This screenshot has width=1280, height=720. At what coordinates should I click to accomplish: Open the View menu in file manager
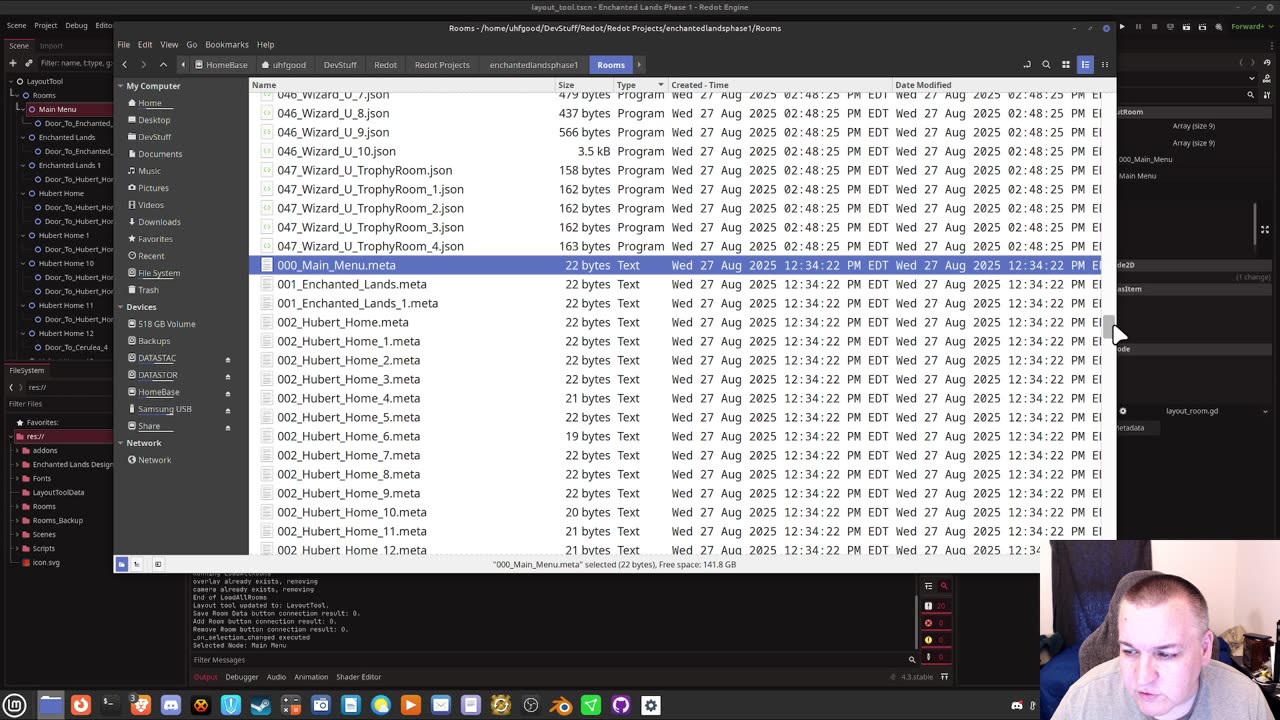coord(169,44)
